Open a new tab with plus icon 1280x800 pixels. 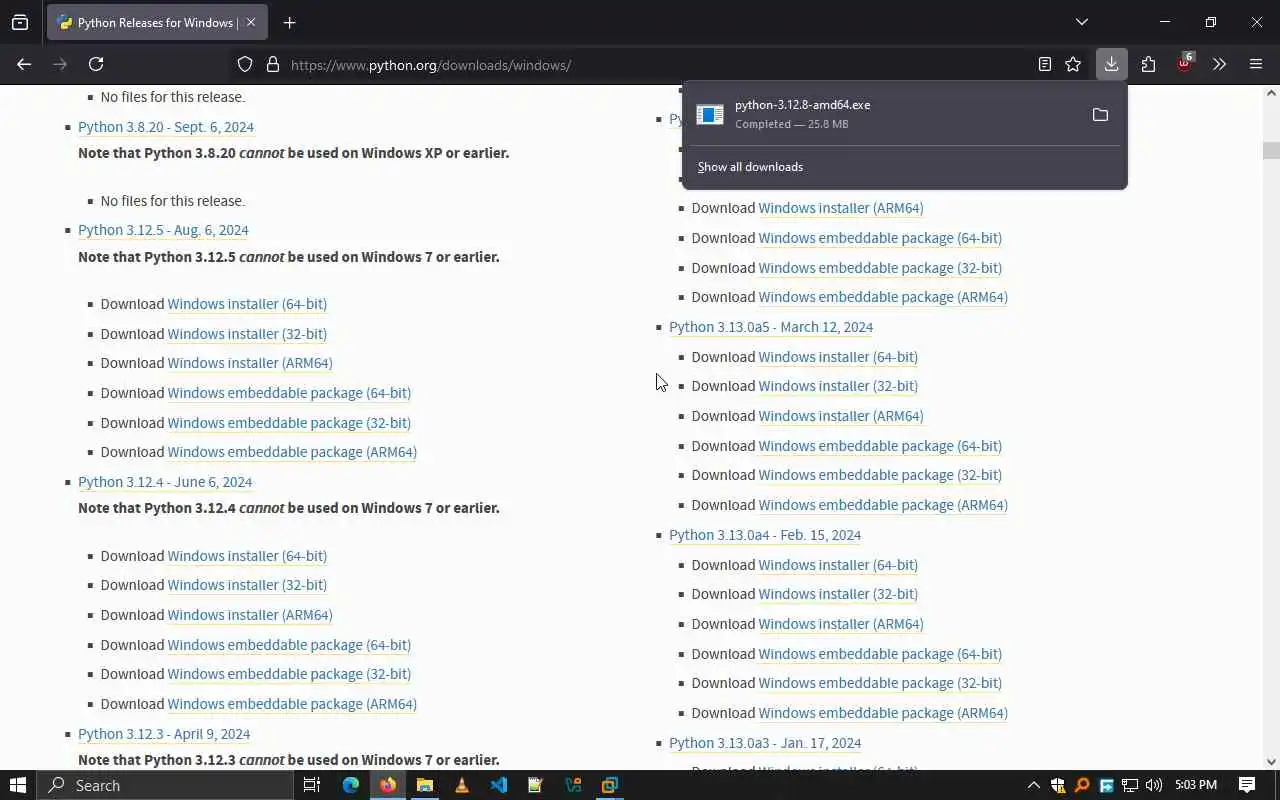pyautogui.click(x=289, y=22)
